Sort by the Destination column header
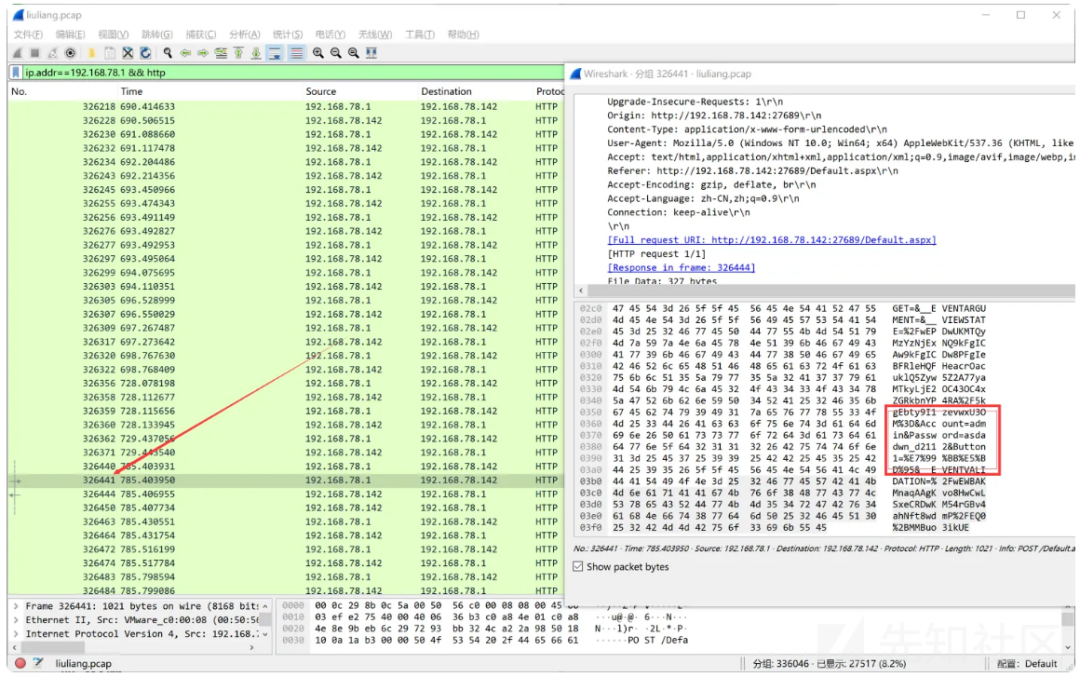Viewport: 1080px width, 677px height. [446, 91]
